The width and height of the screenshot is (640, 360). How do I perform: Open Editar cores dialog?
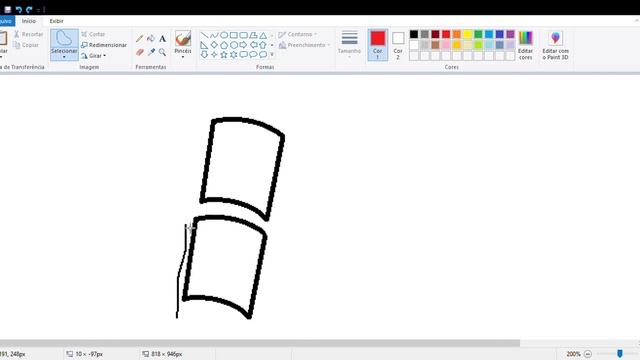pyautogui.click(x=525, y=45)
